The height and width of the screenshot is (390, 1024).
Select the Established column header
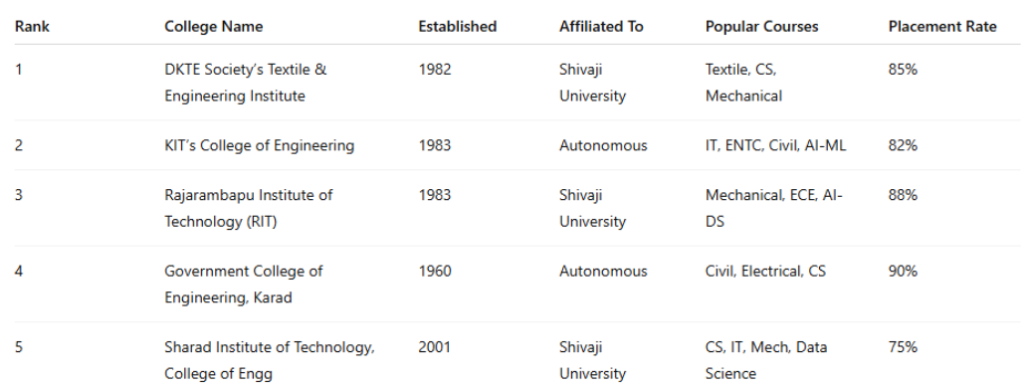pos(457,27)
